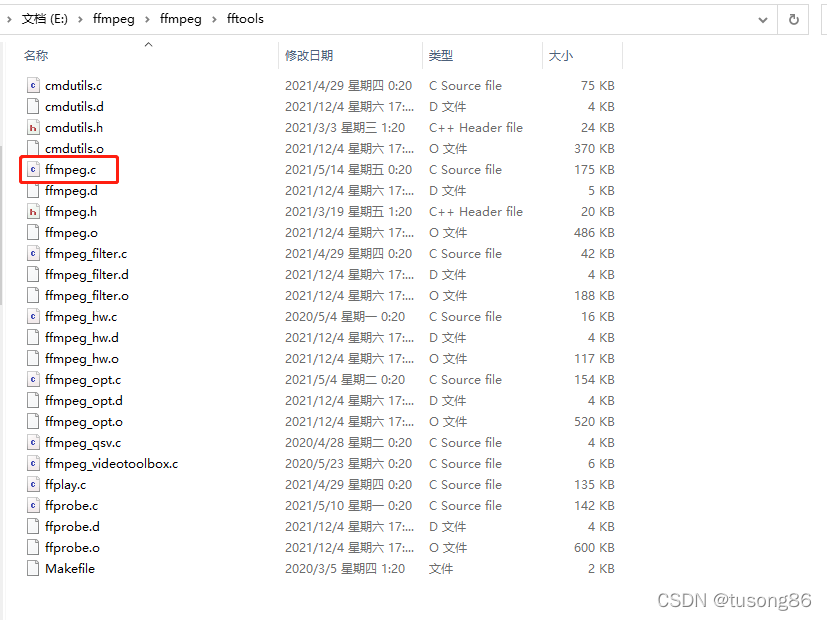
Task: Navigate to second ffmpeg breadcrumb folder
Action: [x=180, y=19]
